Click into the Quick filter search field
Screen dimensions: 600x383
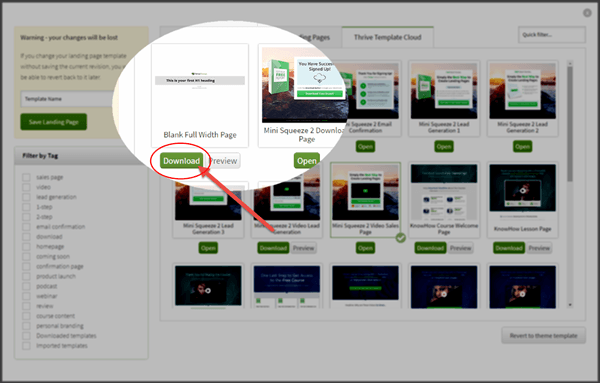(x=551, y=34)
